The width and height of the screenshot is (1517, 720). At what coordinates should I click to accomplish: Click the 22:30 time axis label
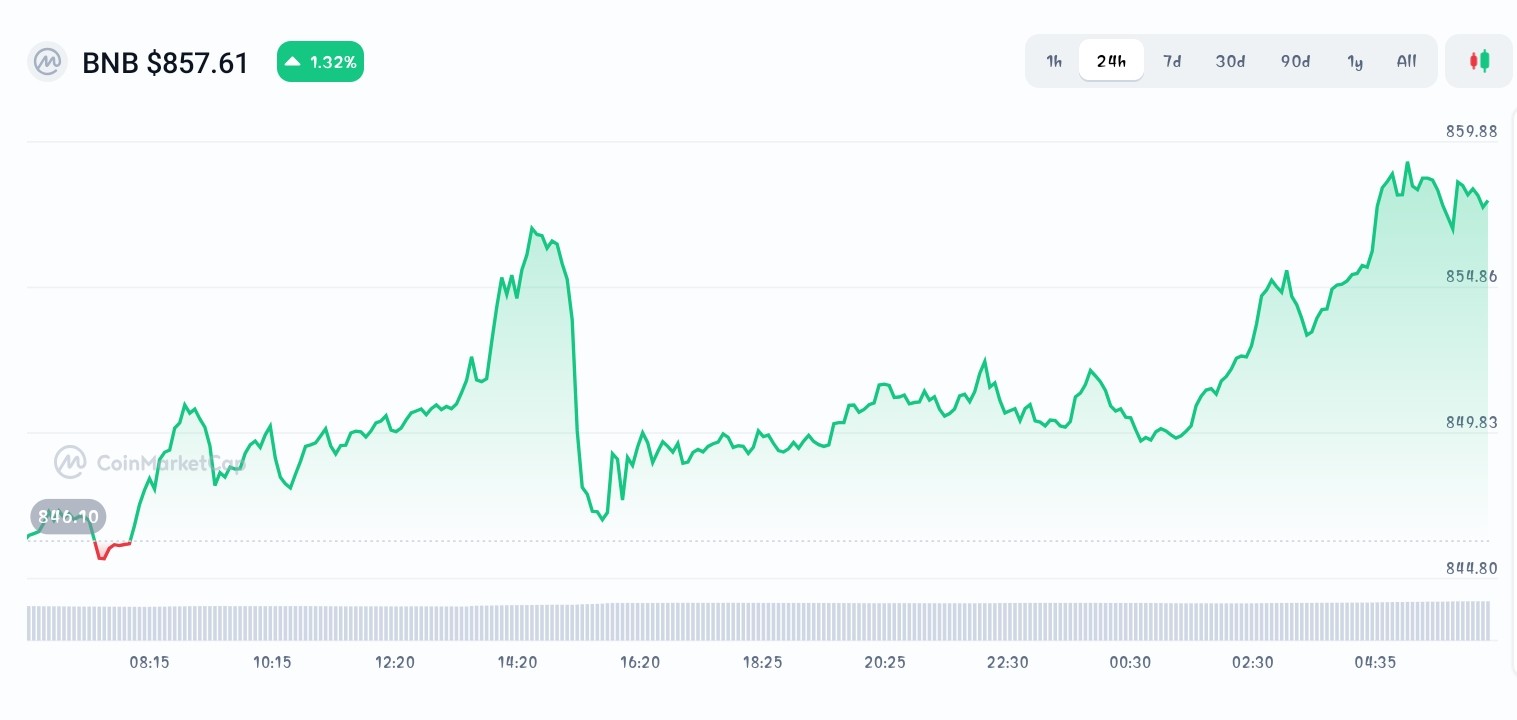(1008, 662)
